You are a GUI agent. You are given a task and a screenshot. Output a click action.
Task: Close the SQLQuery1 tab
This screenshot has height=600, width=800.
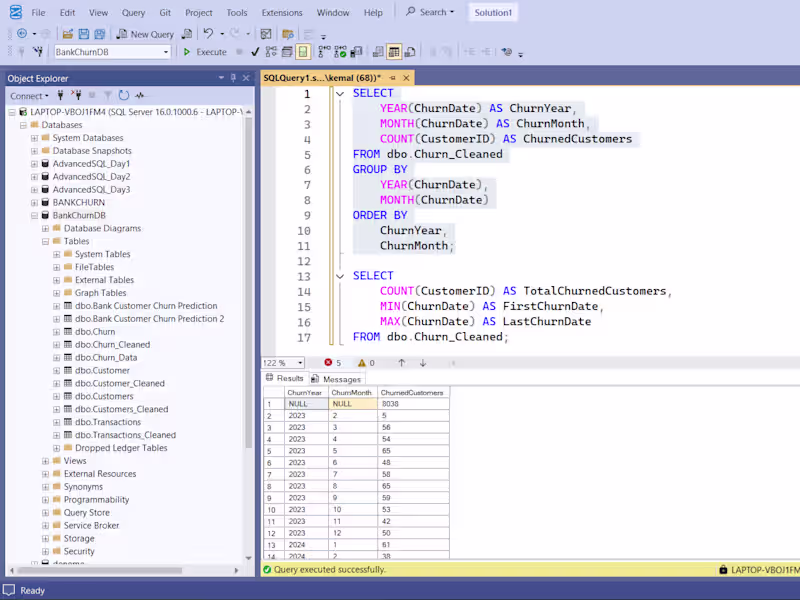point(406,78)
